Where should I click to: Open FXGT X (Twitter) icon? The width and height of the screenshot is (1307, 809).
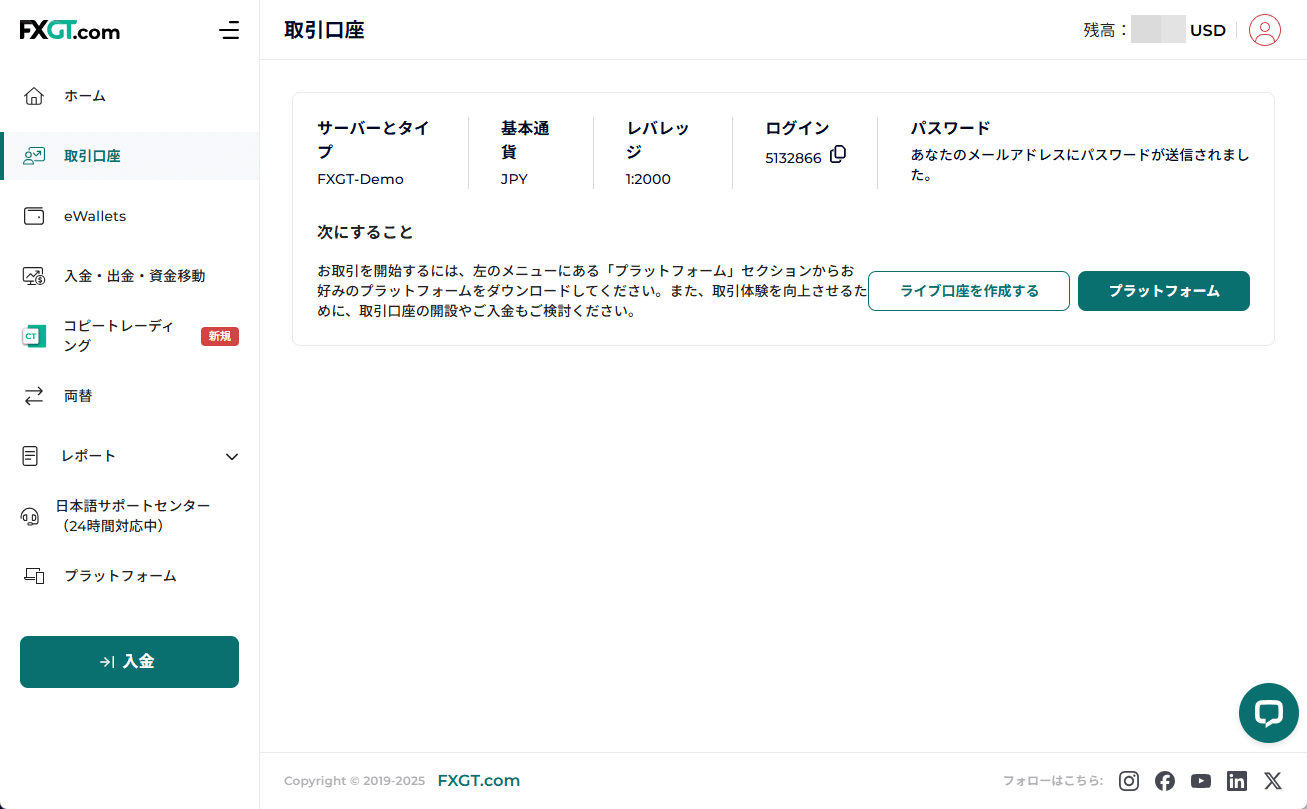point(1272,781)
